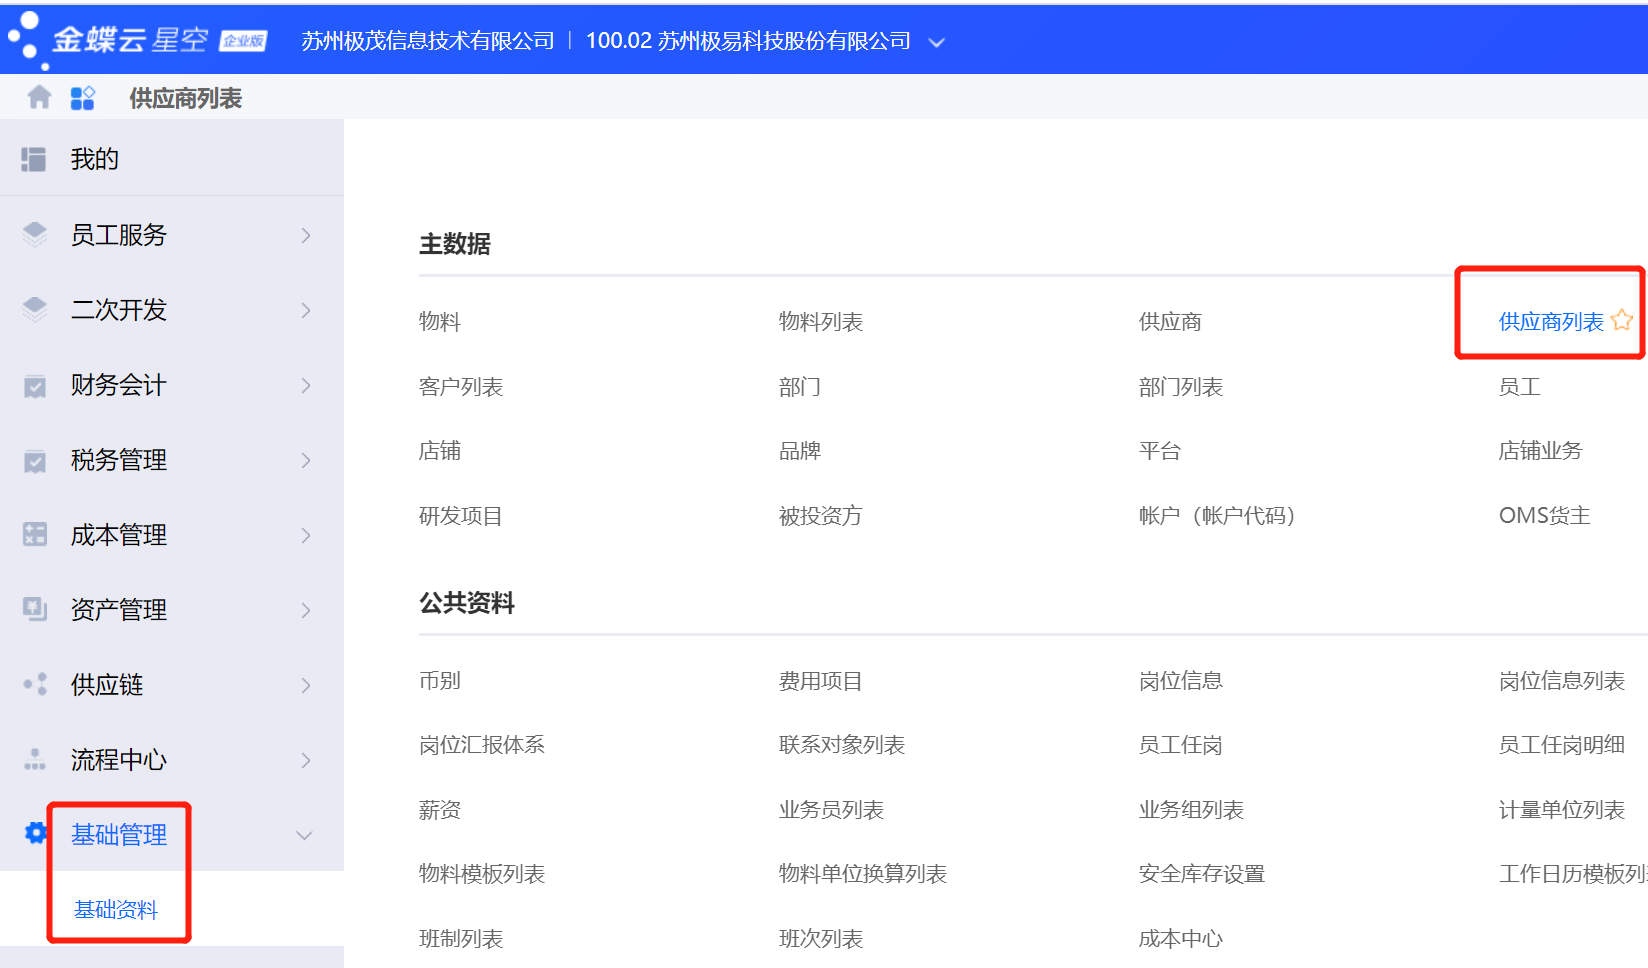
Task: Open the 岗位信息 link
Action: (1181, 681)
